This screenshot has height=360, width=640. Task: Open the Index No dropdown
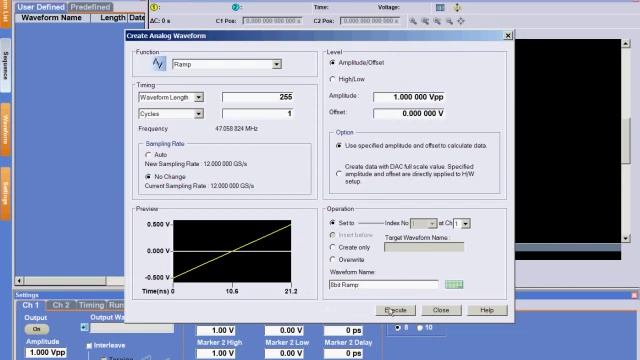pos(432,224)
